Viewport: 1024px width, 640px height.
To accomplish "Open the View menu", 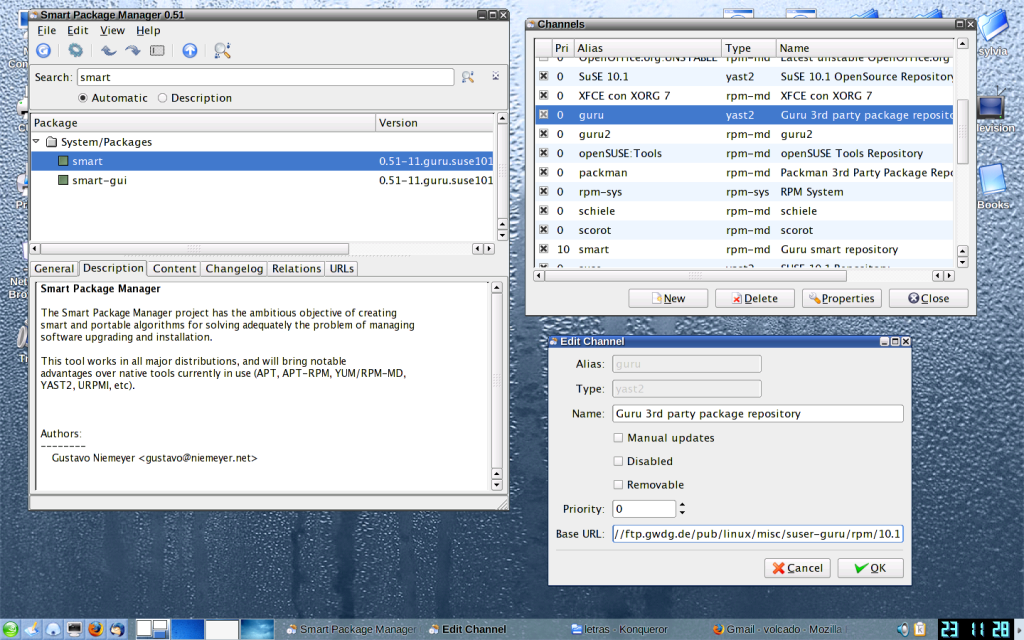I will 112,31.
